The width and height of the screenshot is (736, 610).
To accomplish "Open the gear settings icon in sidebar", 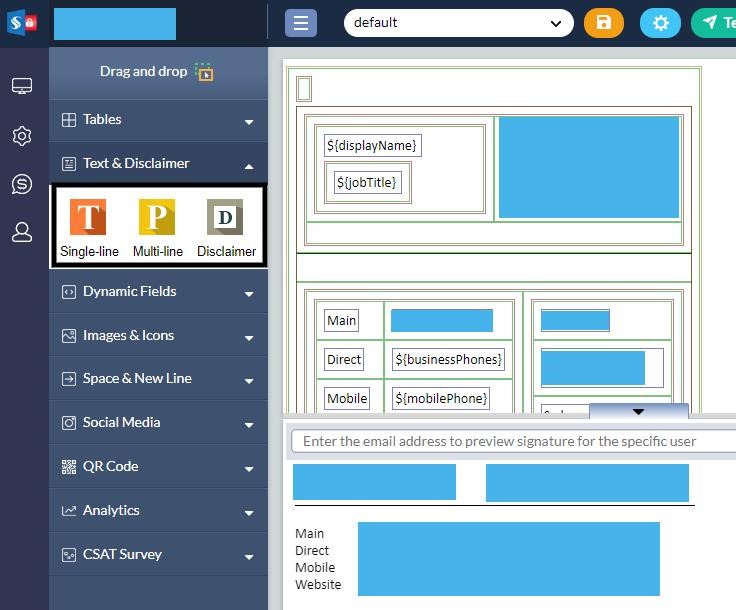I will coord(22,136).
